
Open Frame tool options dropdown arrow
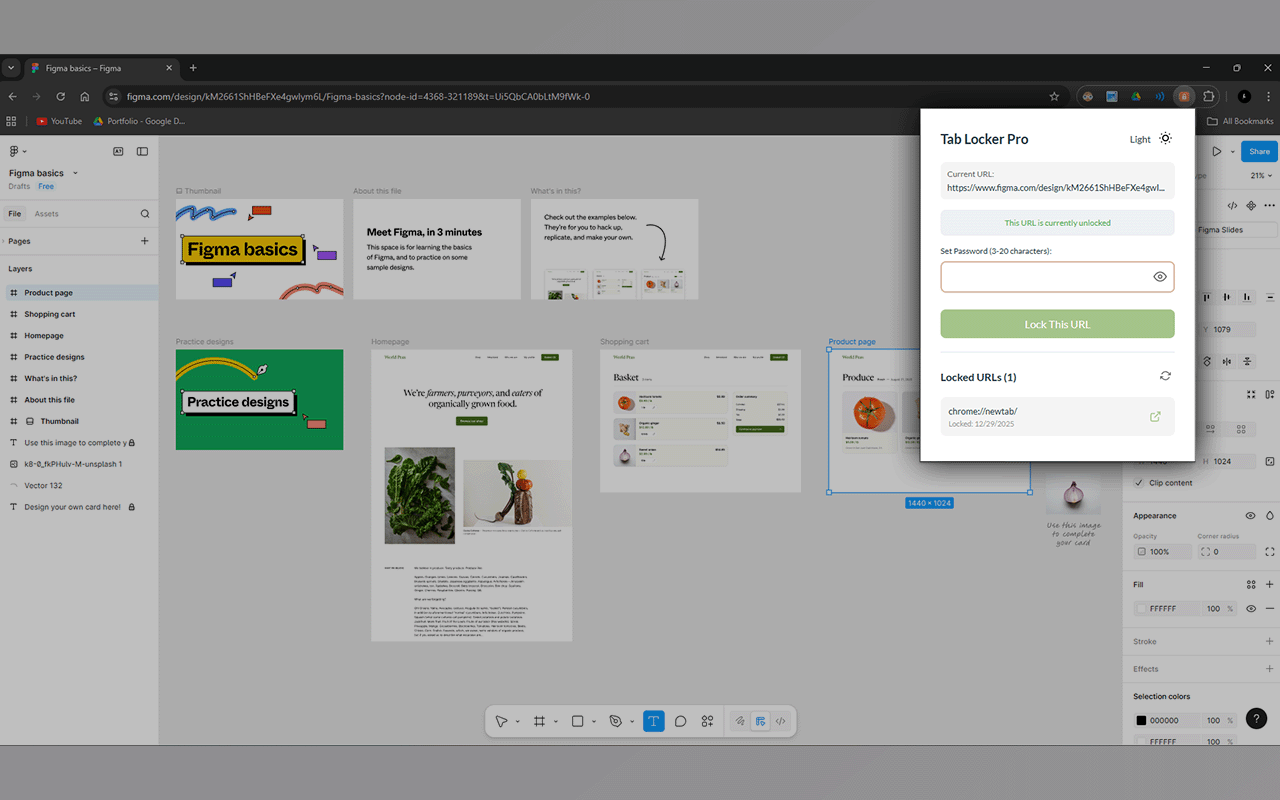coord(555,721)
